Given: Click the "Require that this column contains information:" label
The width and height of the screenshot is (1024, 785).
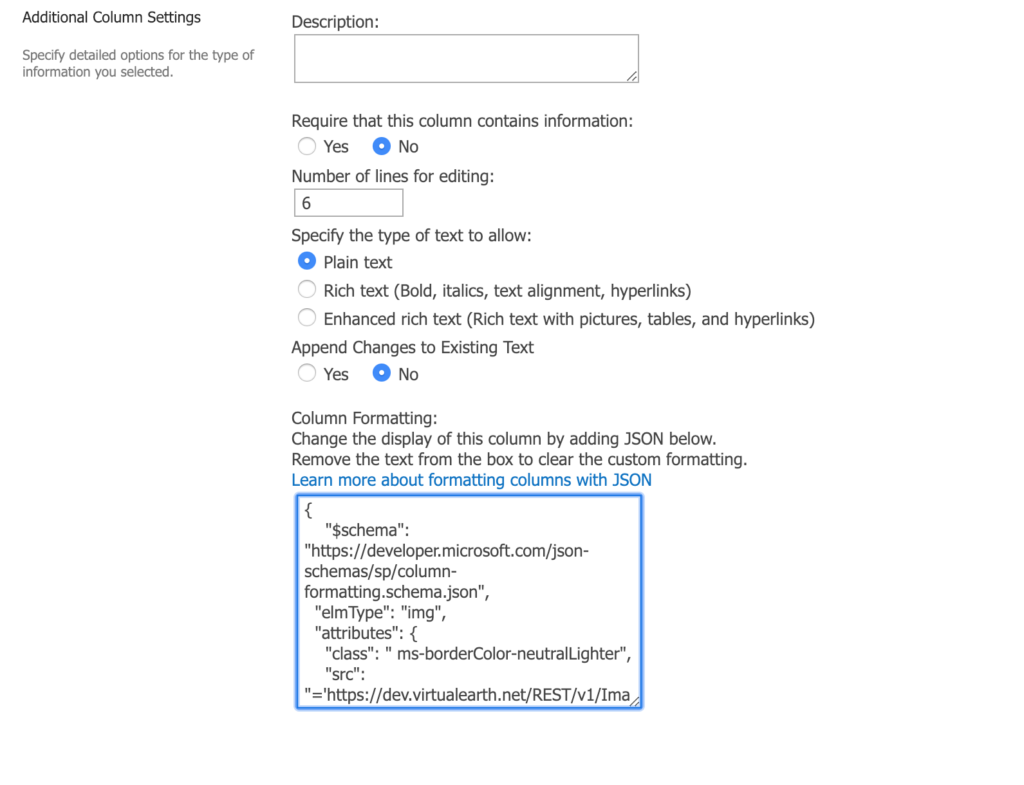Looking at the screenshot, I should click(462, 121).
